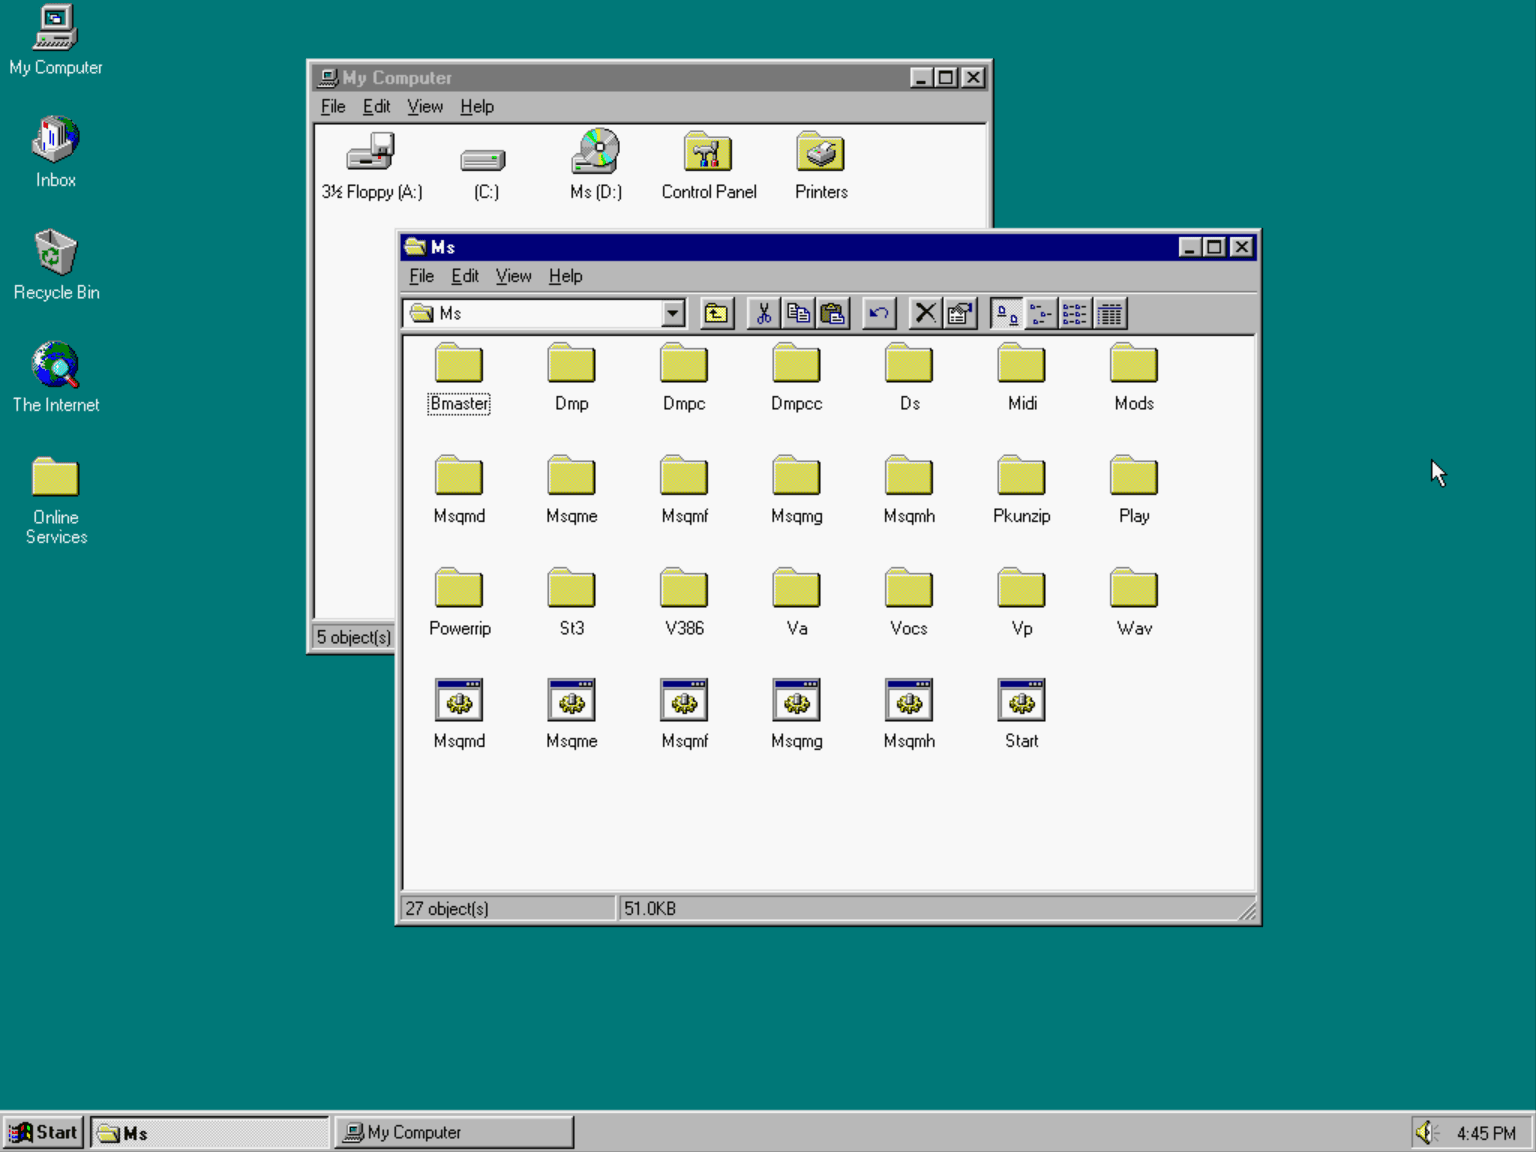This screenshot has height=1152, width=1536.
Task: Select the Bmaster folder
Action: [459, 378]
